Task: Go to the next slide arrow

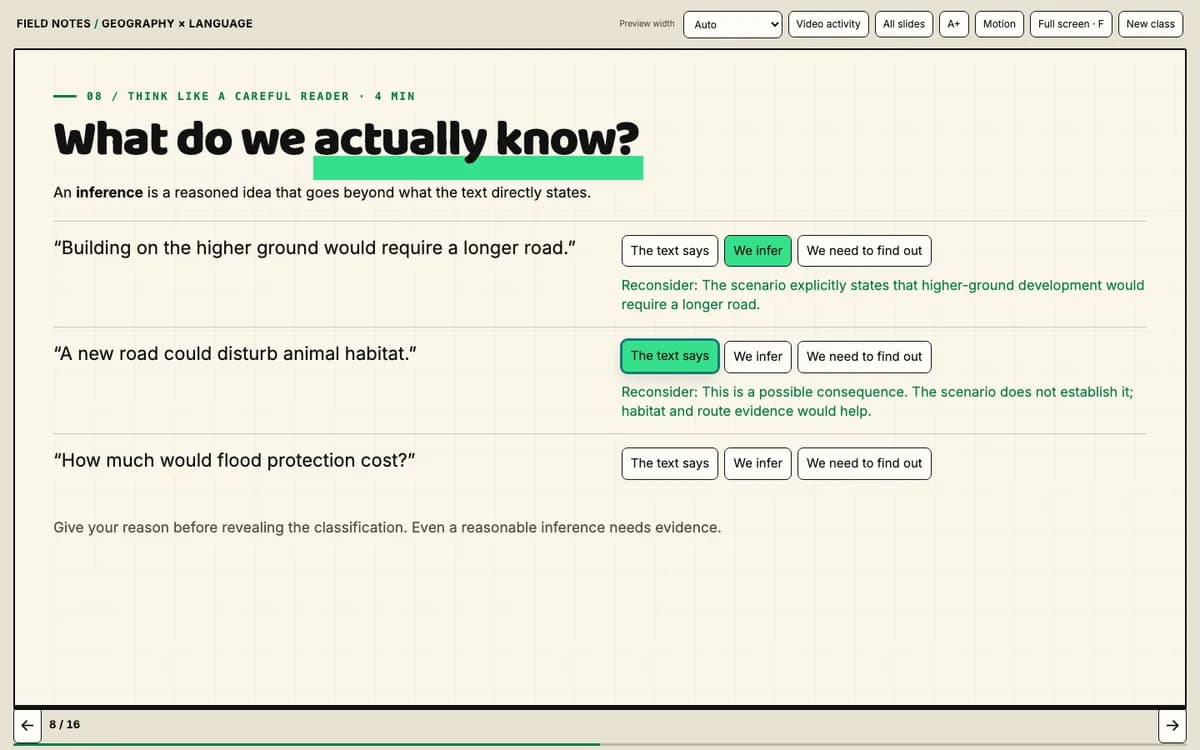Action: tap(1172, 725)
